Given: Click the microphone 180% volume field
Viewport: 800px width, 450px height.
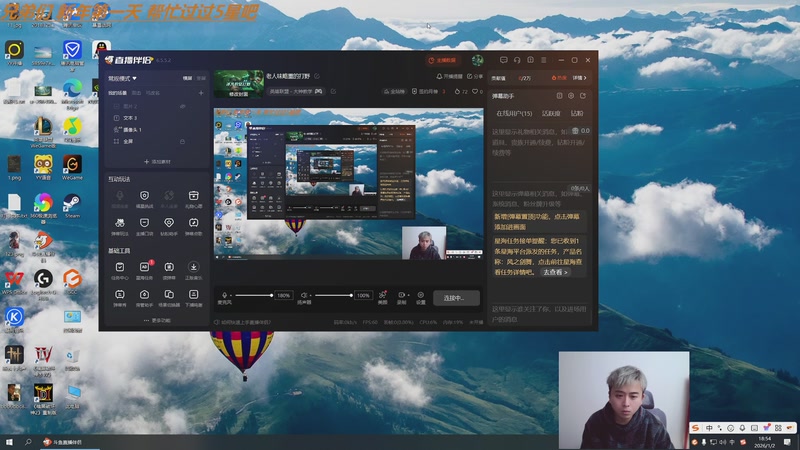Looking at the screenshot, I should 284,295.
